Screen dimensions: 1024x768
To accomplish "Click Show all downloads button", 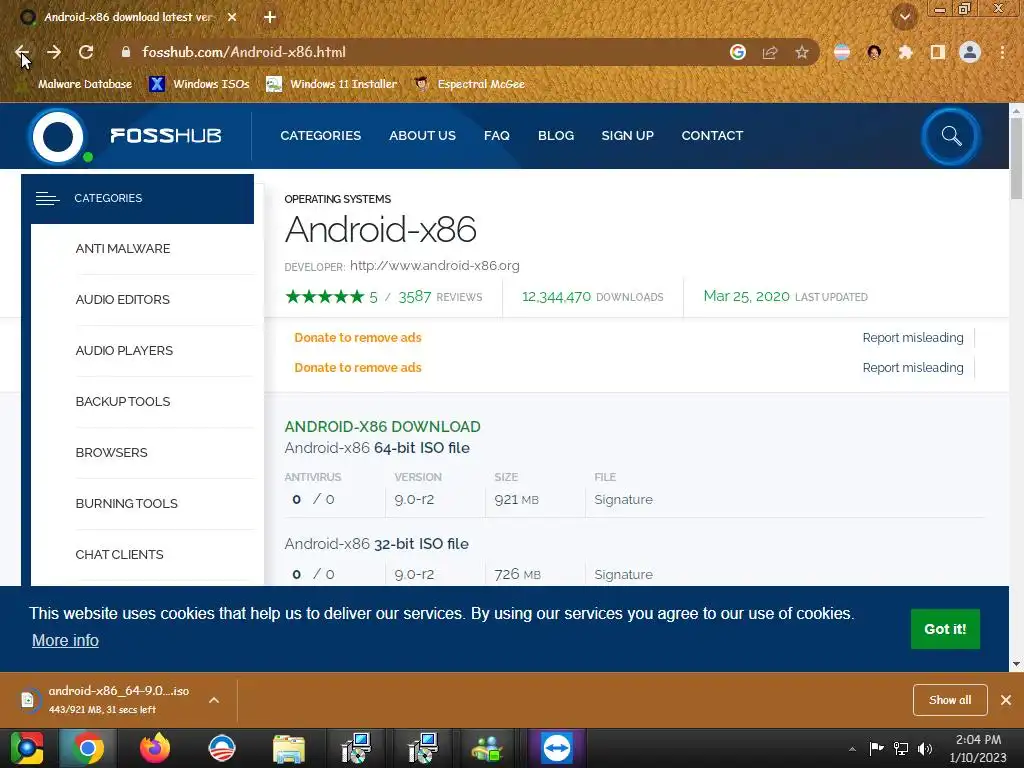I will click(x=950, y=700).
